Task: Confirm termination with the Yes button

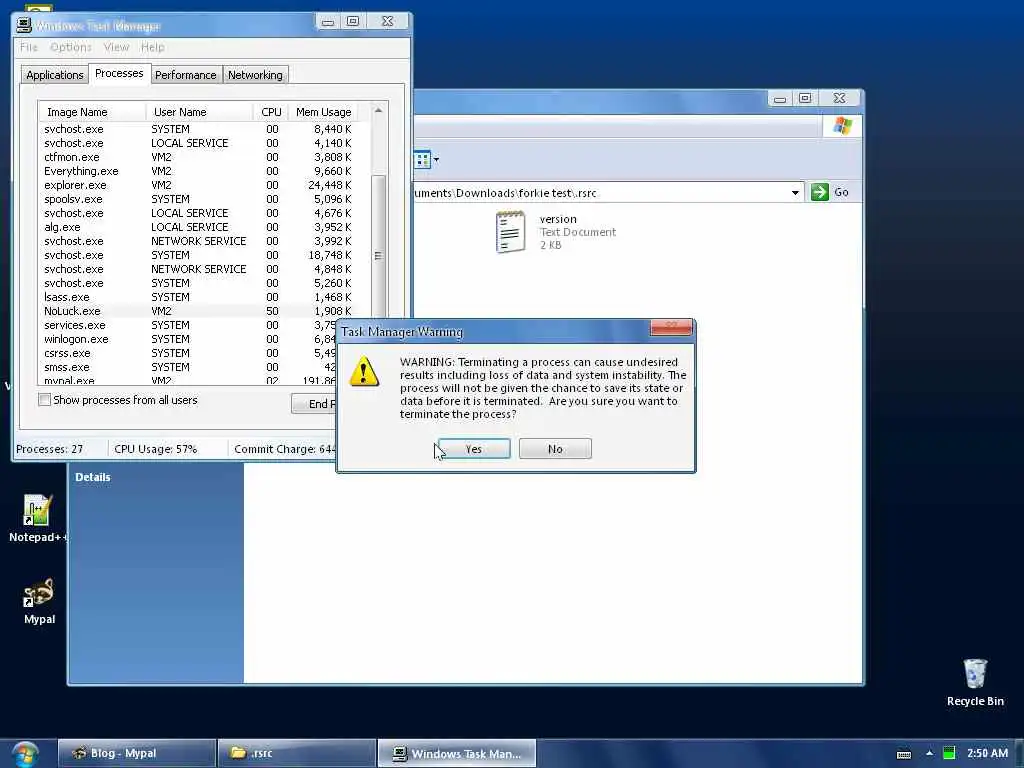Action: tap(474, 449)
